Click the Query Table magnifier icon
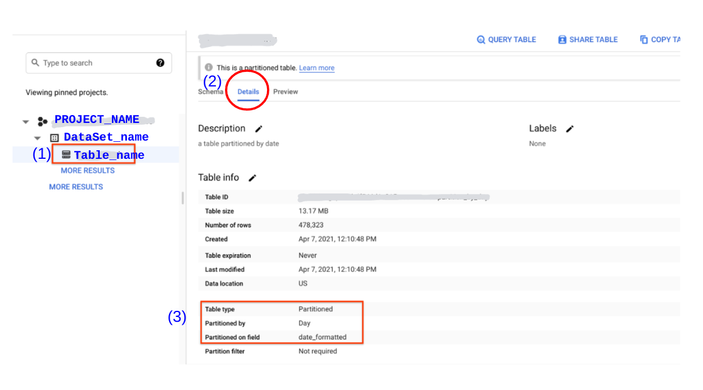The image size is (703, 390). [x=481, y=40]
